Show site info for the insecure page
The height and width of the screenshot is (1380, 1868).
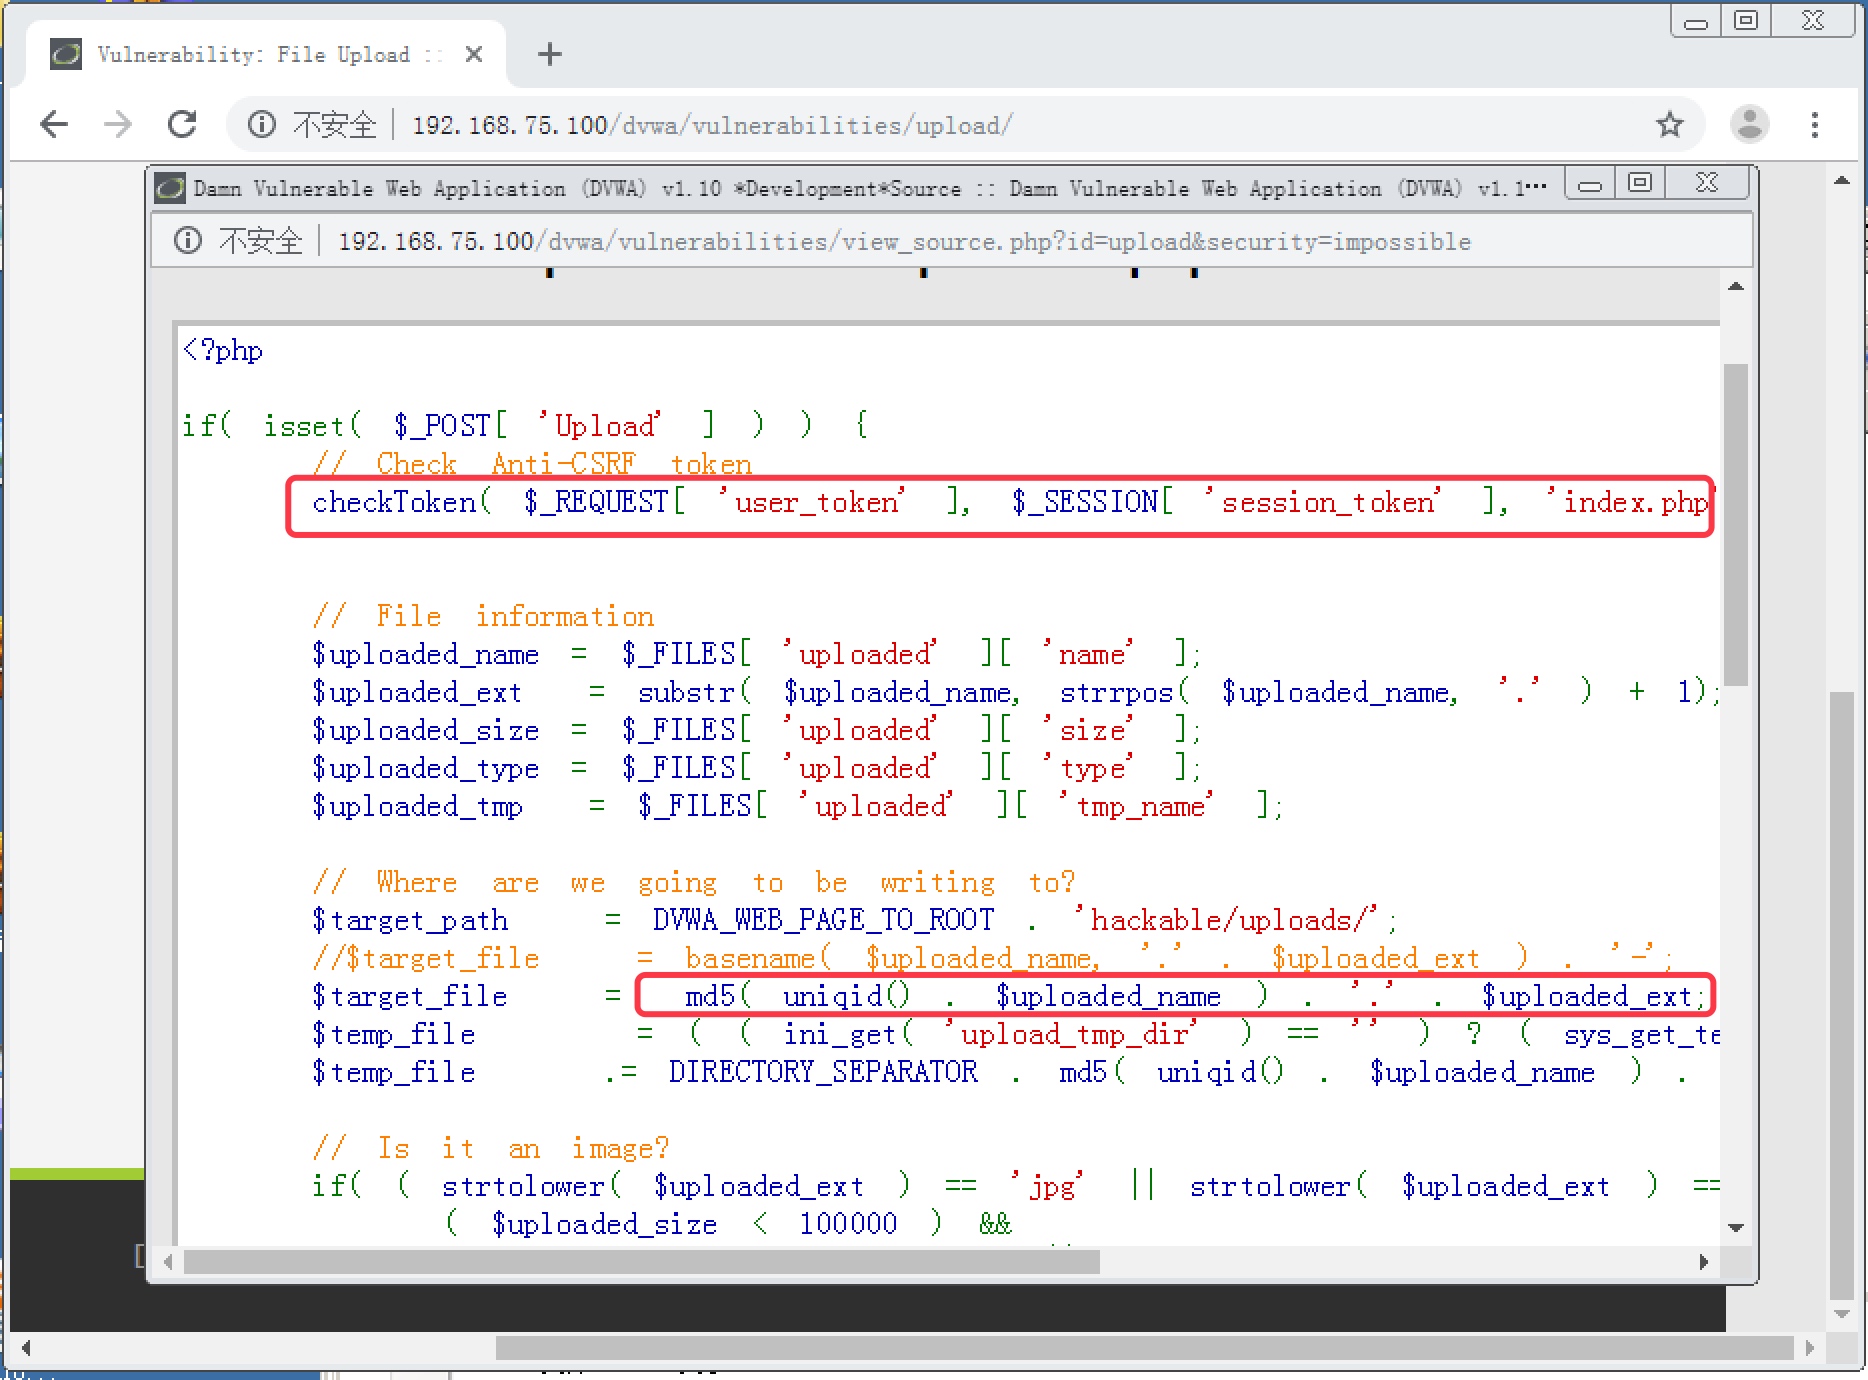[262, 125]
